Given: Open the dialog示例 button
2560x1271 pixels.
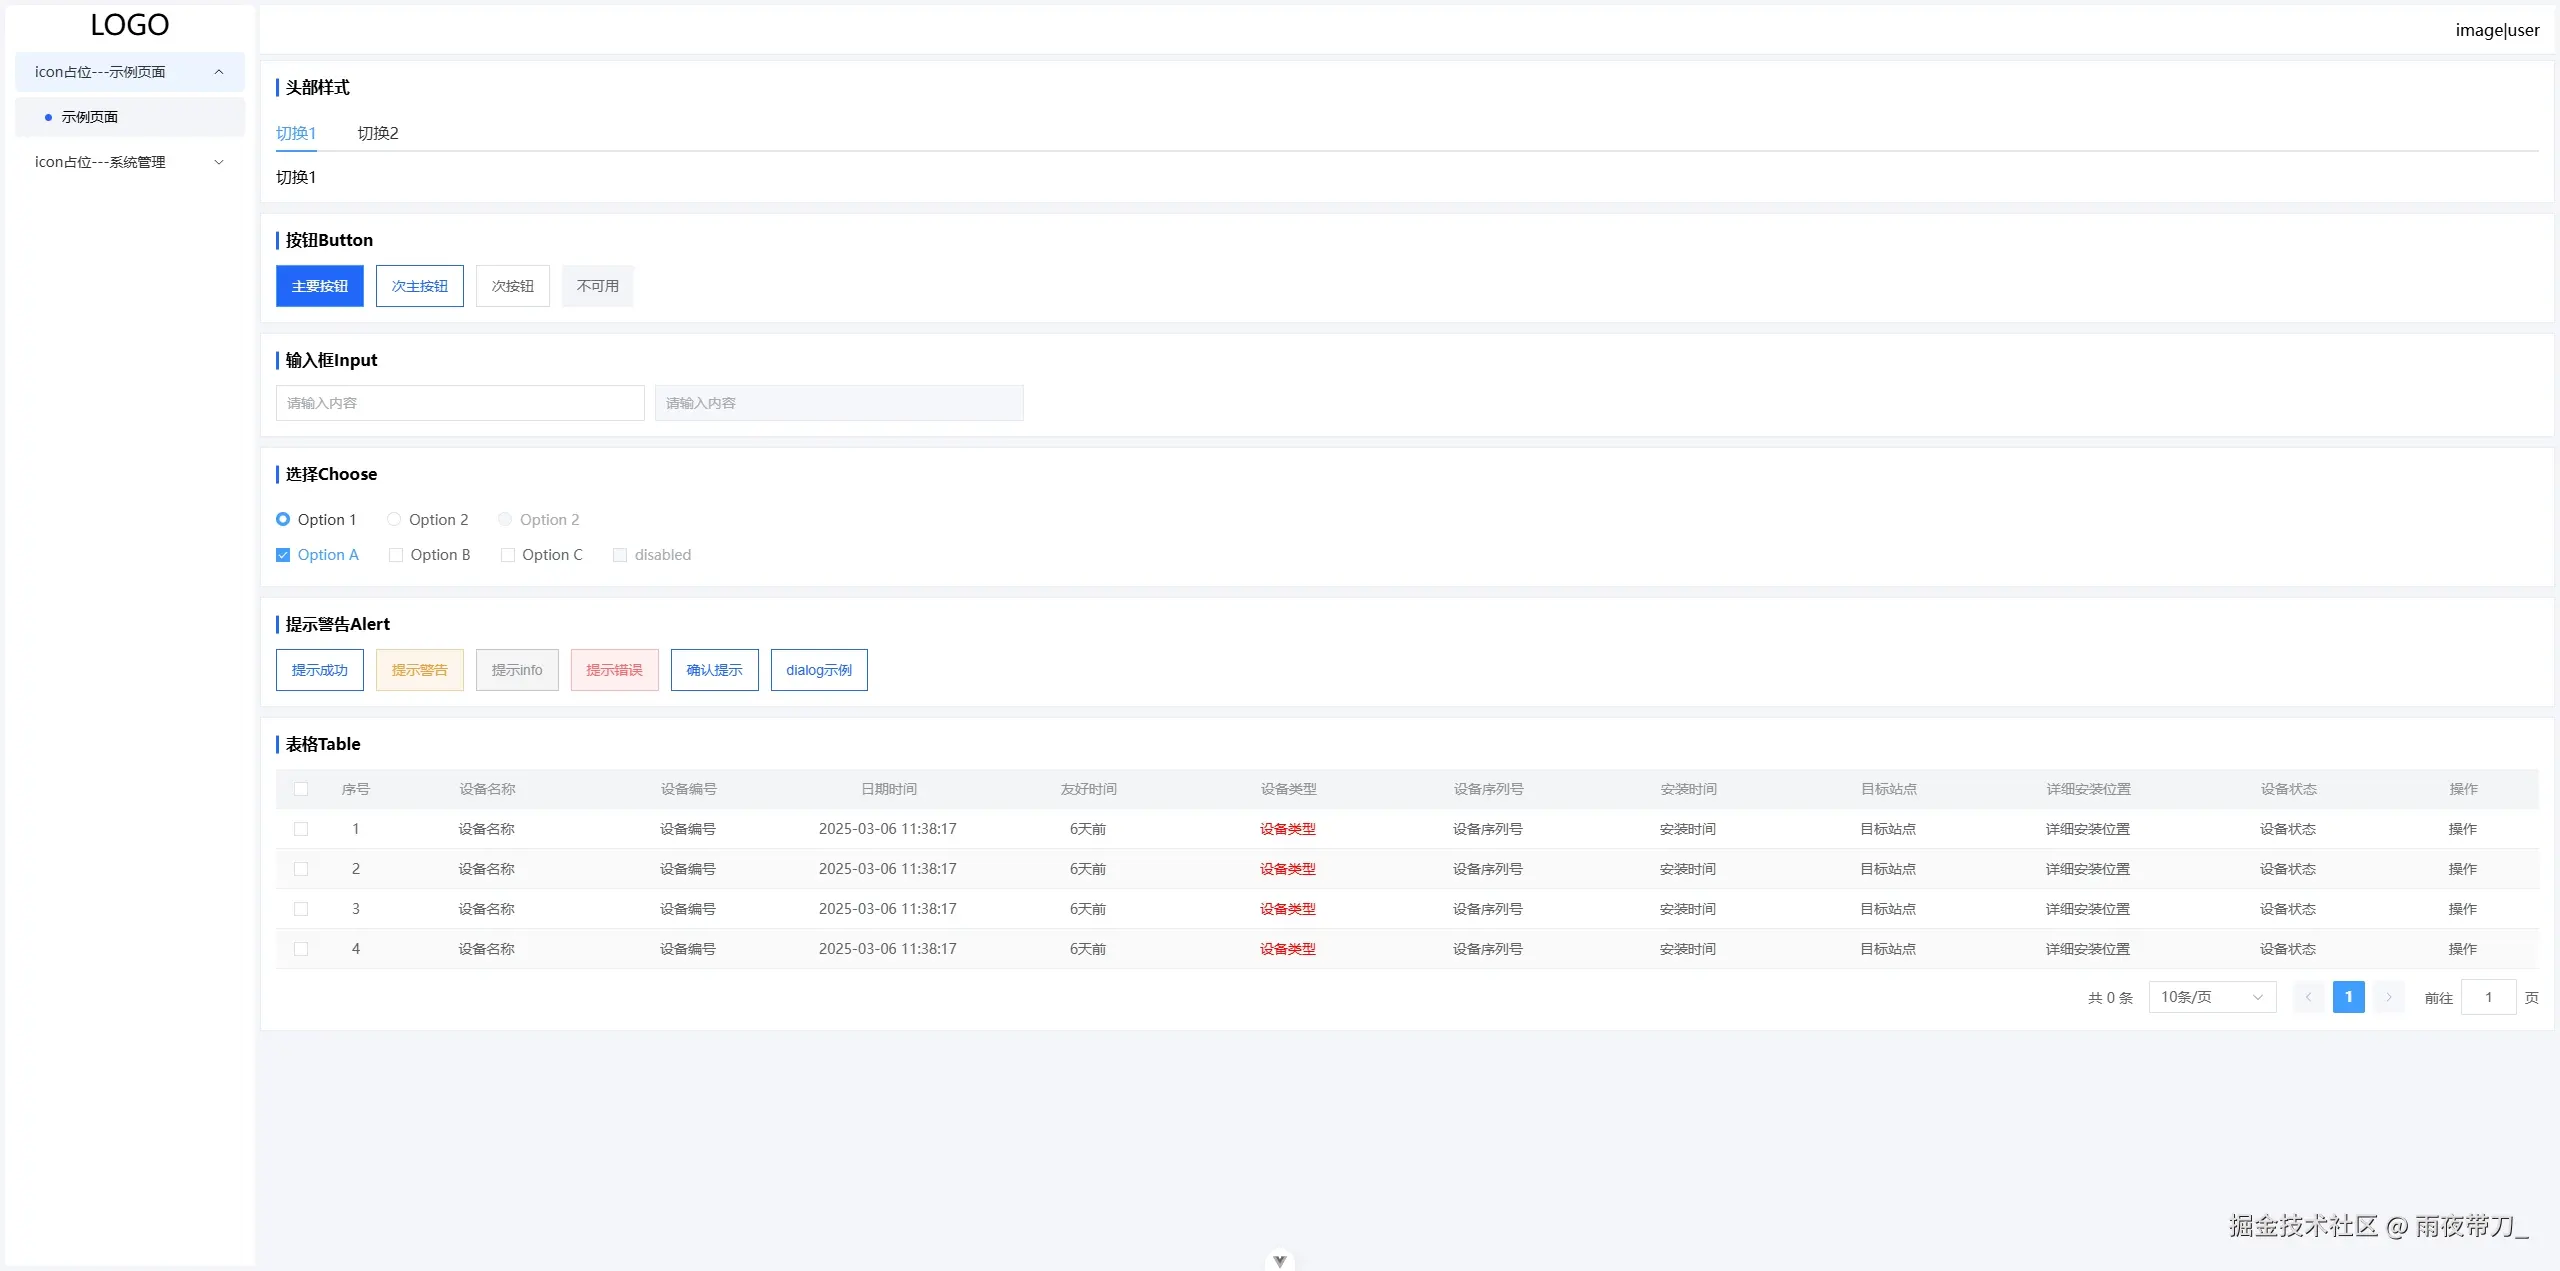Looking at the screenshot, I should coord(818,670).
